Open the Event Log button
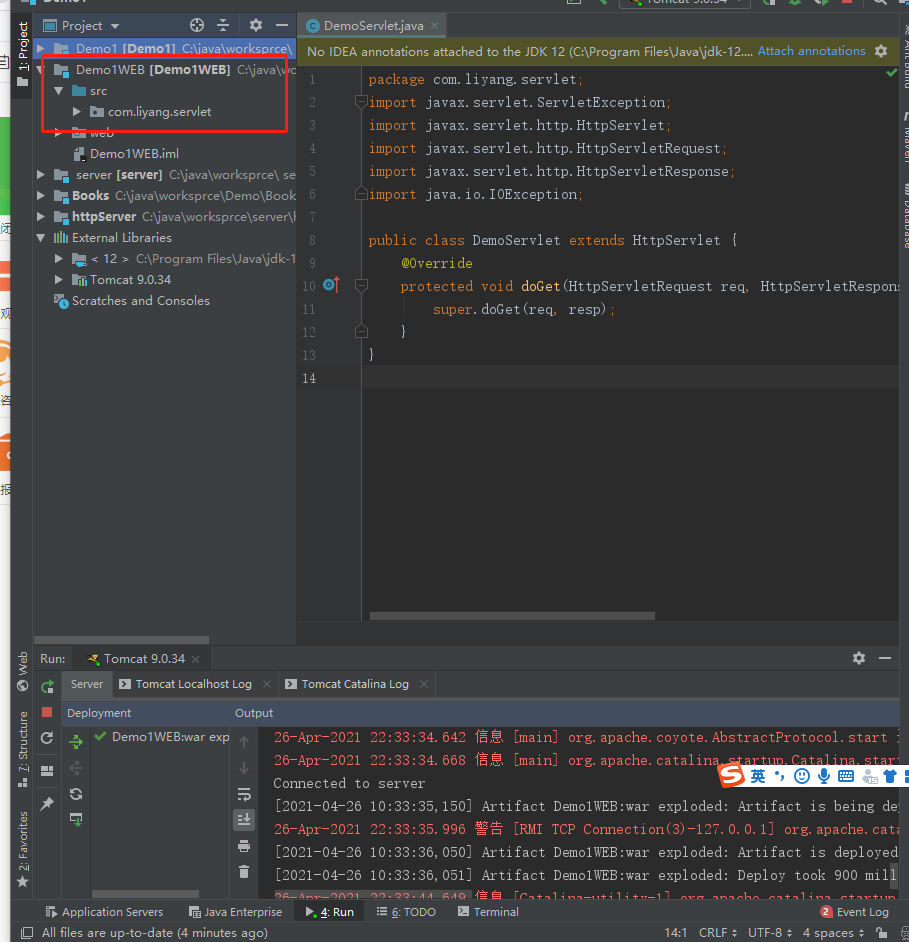Viewport: 909px width, 942px height. [855, 912]
